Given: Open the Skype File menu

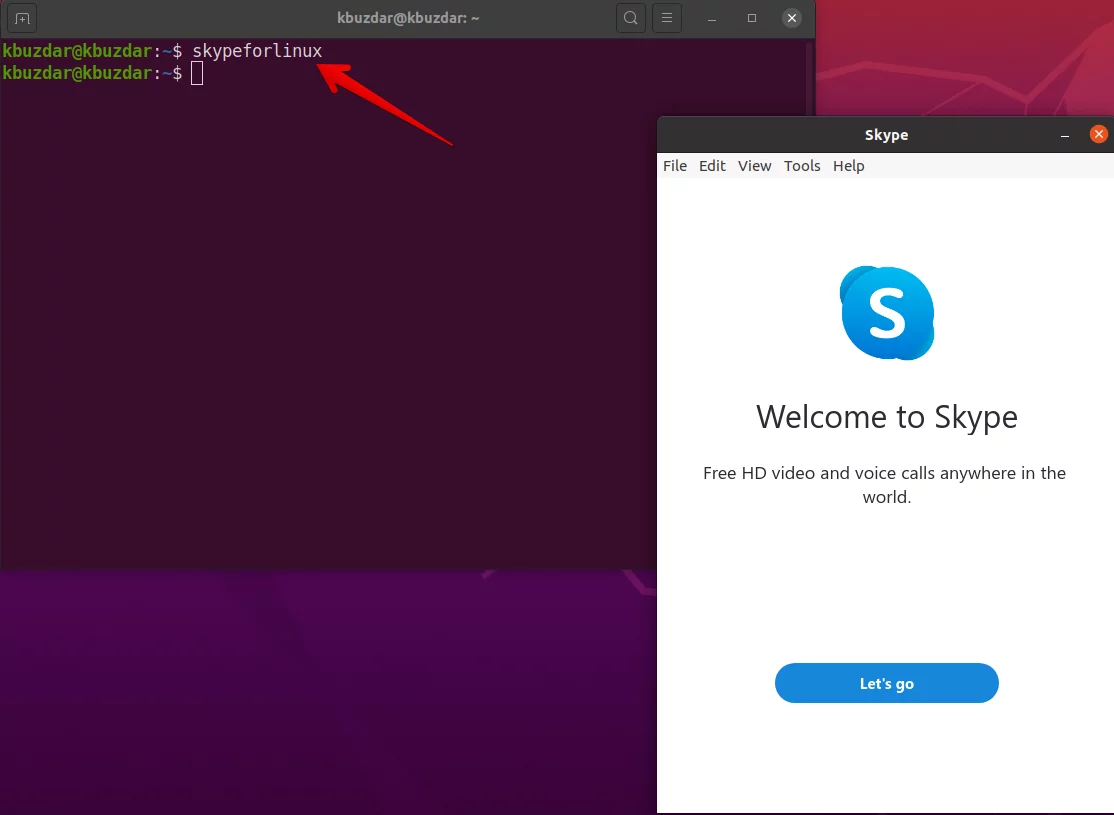Looking at the screenshot, I should (675, 166).
